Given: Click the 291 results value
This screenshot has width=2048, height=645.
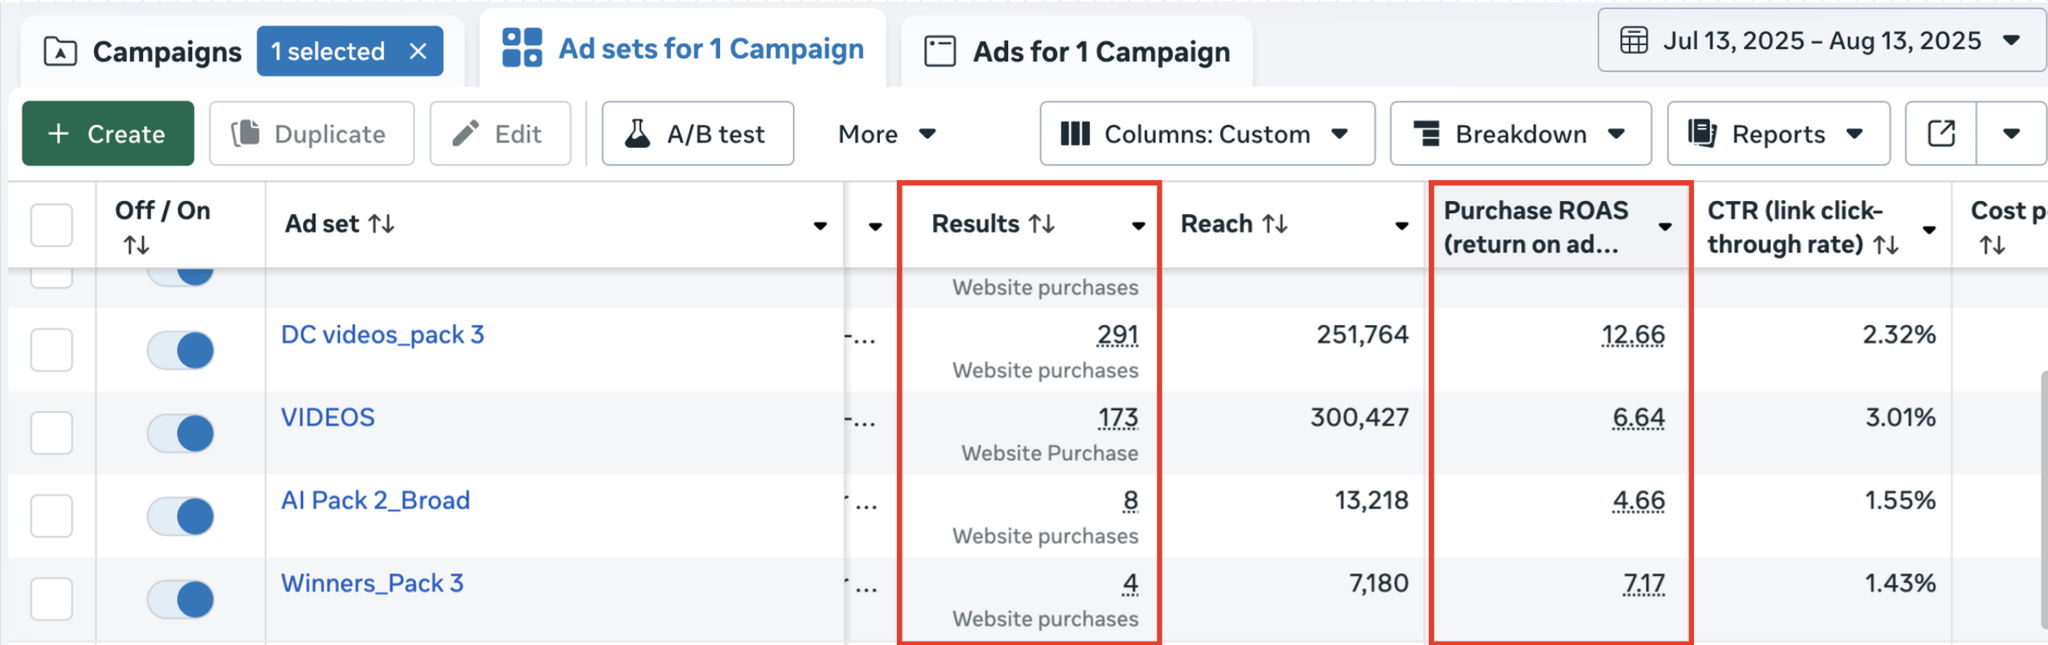Looking at the screenshot, I should click(x=1118, y=335).
